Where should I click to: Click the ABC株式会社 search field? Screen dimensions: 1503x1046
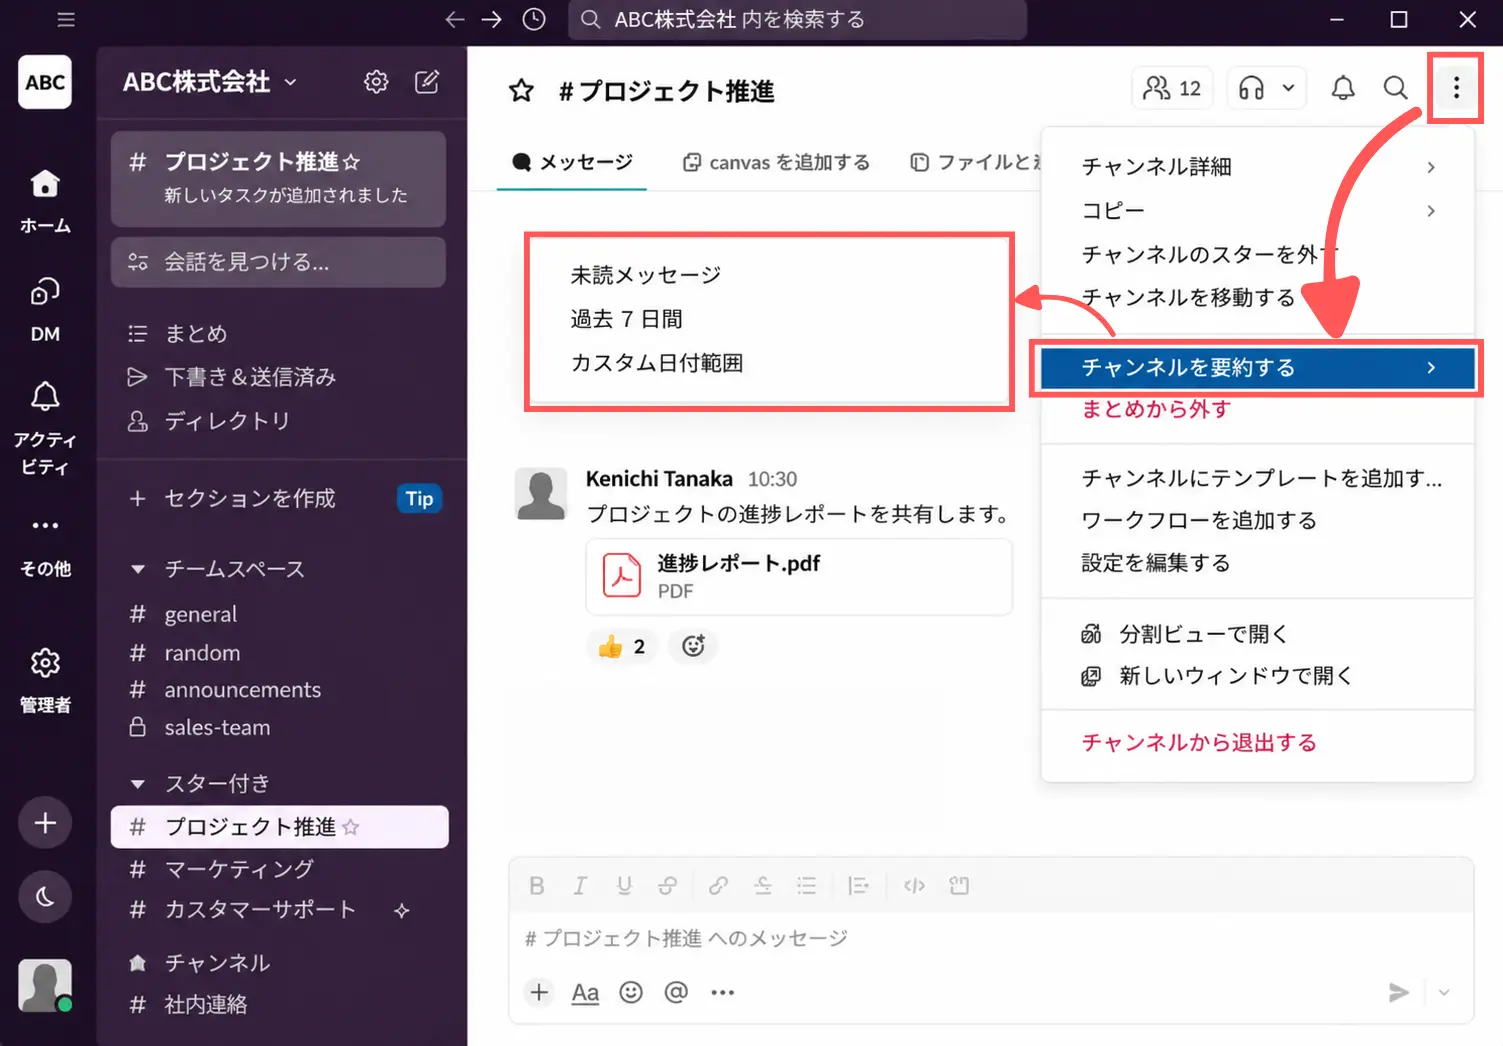click(x=797, y=20)
